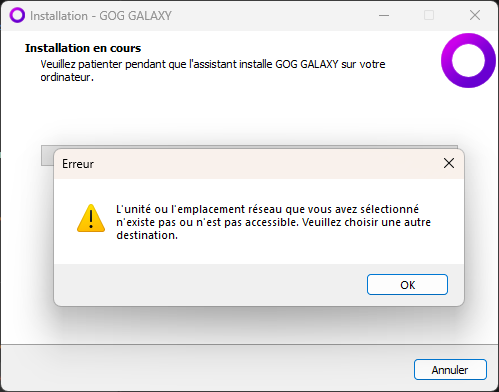Screen dimensions: 499x392
Task: Click the empty Erreur dialog title bar
Action: tap(267, 164)
